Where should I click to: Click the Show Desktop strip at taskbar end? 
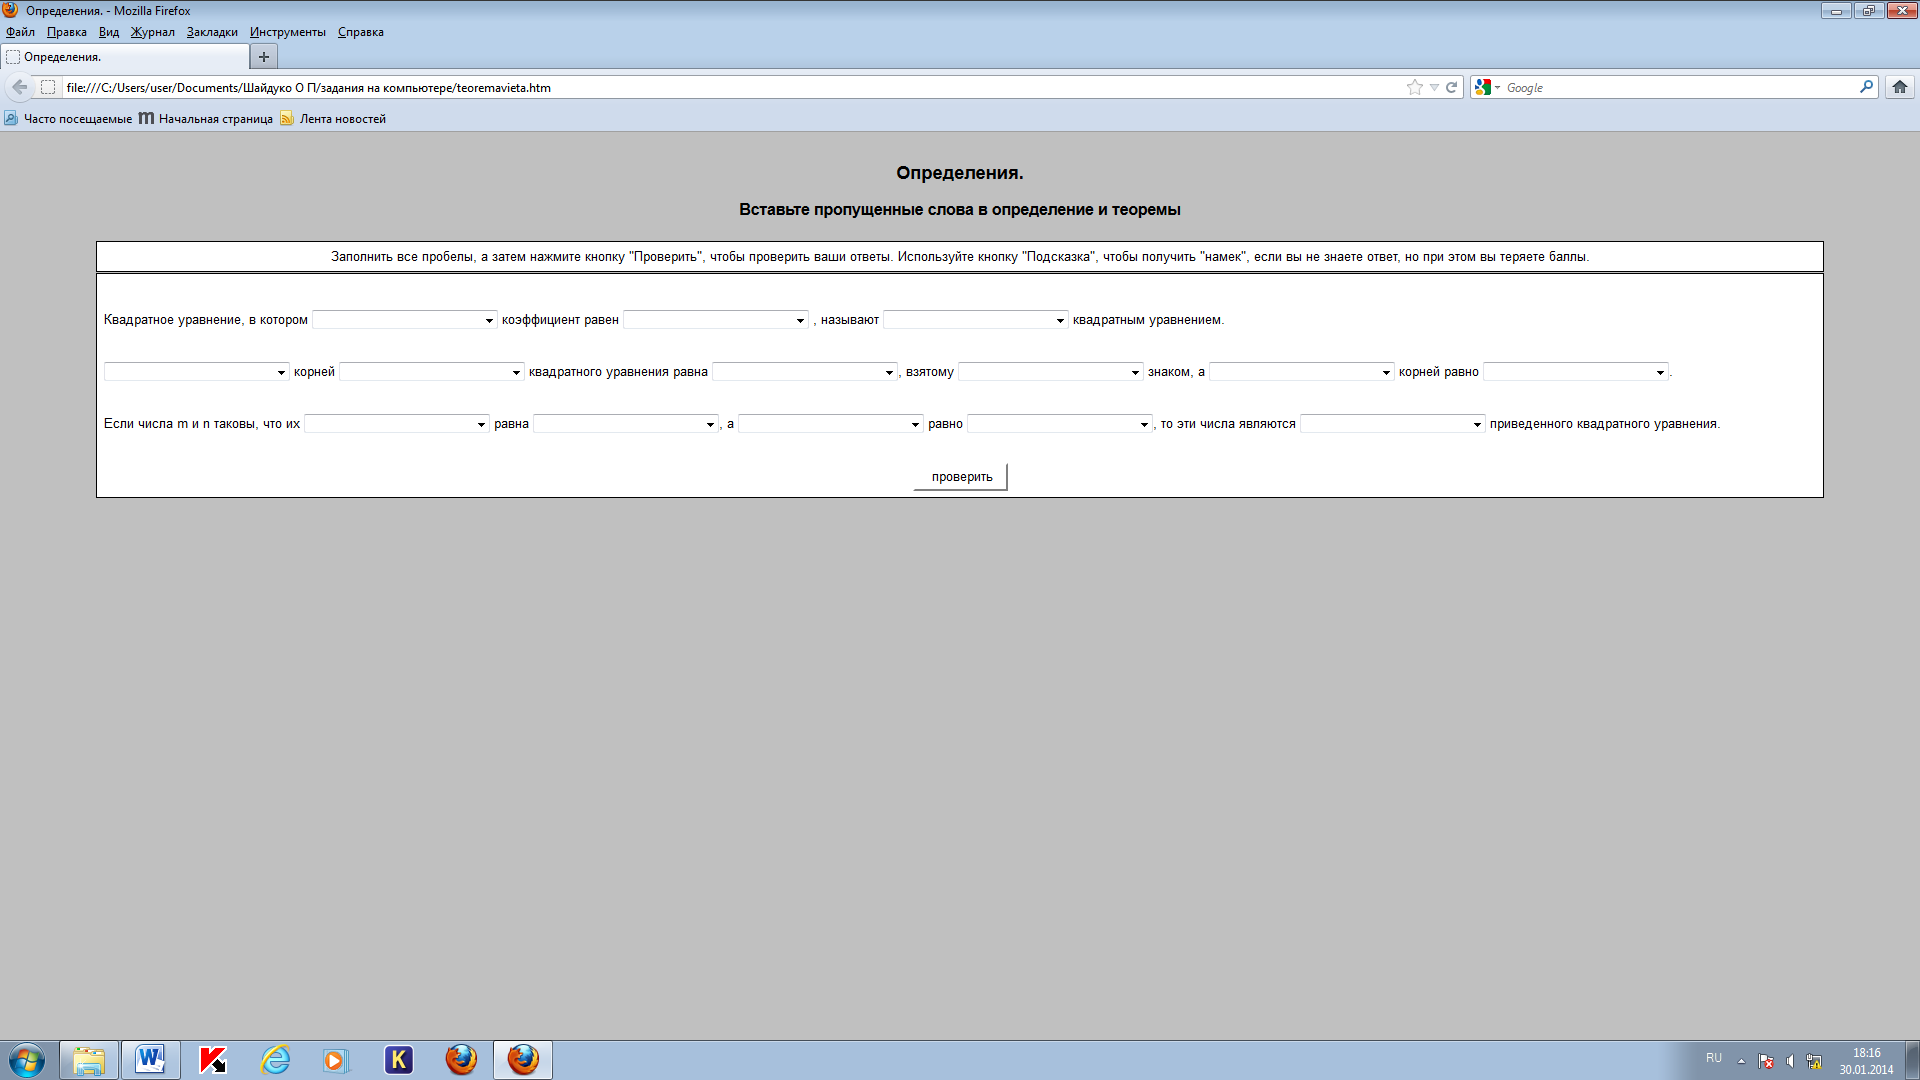[1913, 1060]
